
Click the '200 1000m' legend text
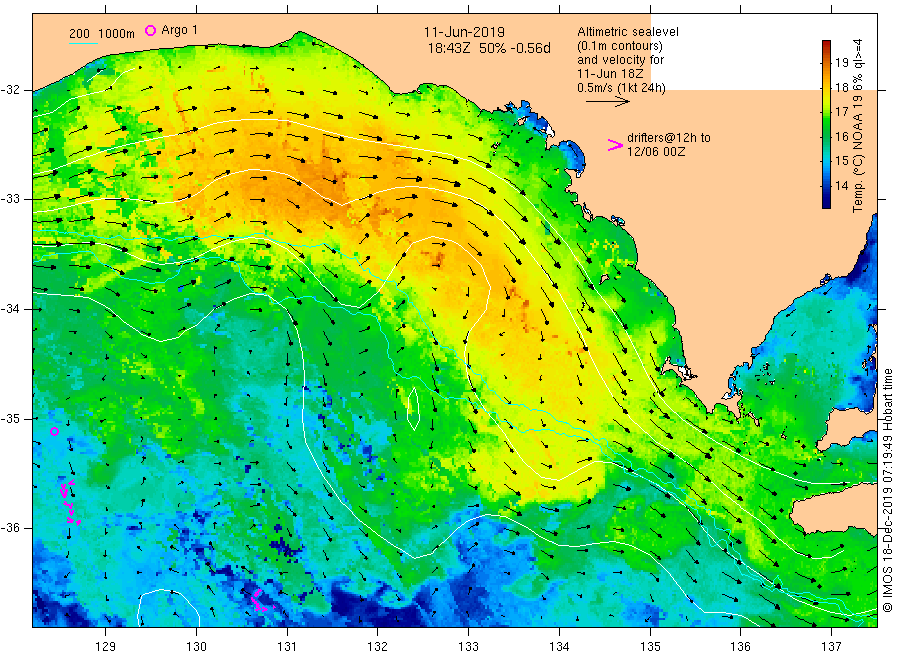point(102,34)
